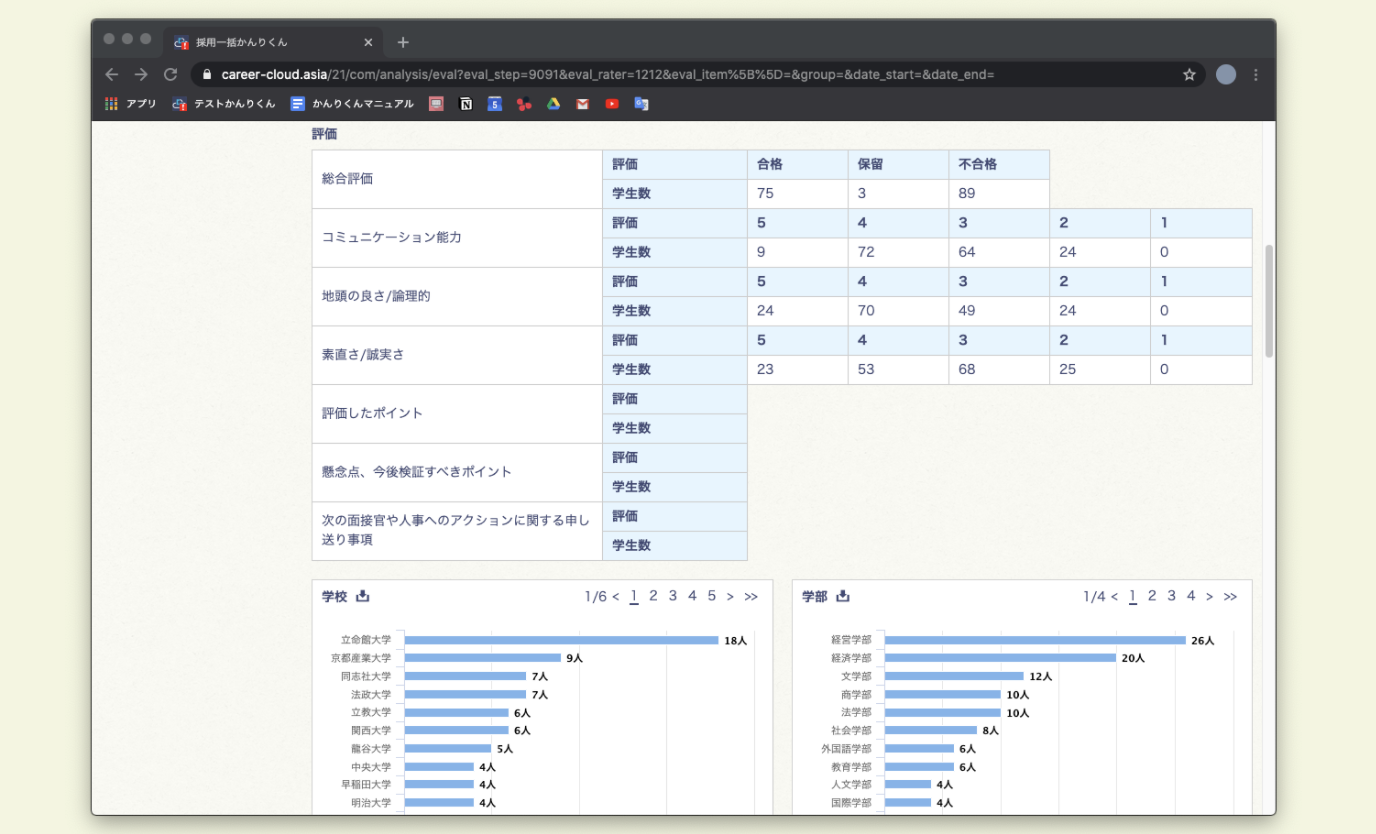
Task: Open the Gmail bookmark icon
Action: (582, 103)
